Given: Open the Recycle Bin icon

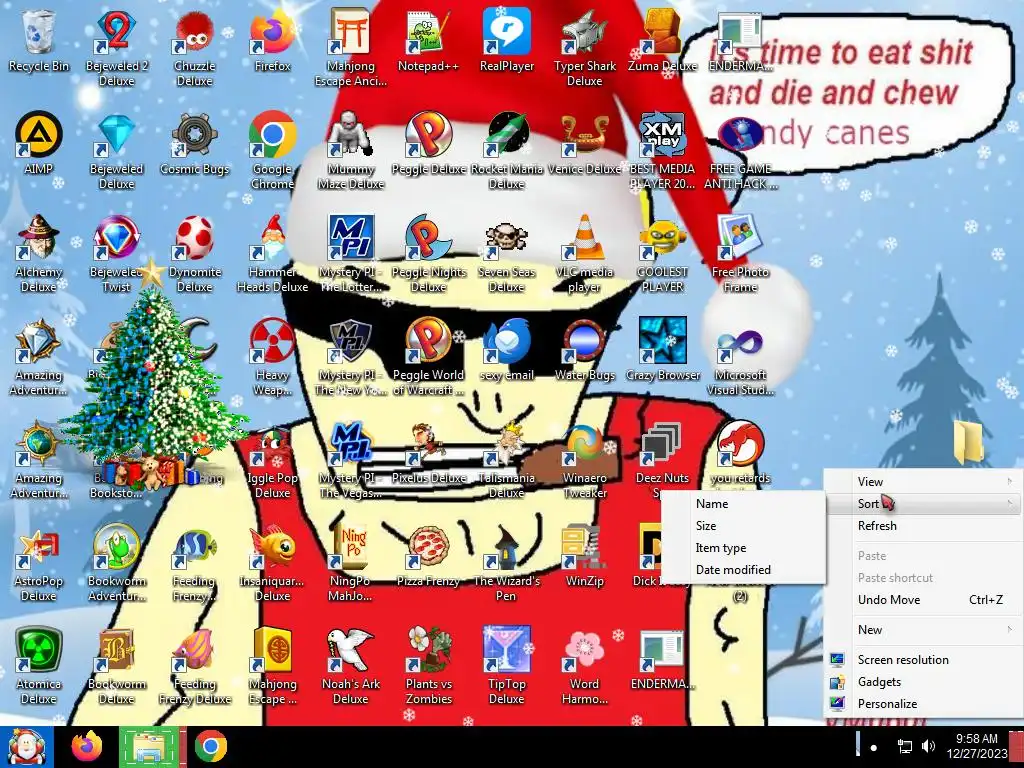Looking at the screenshot, I should coord(39,40).
